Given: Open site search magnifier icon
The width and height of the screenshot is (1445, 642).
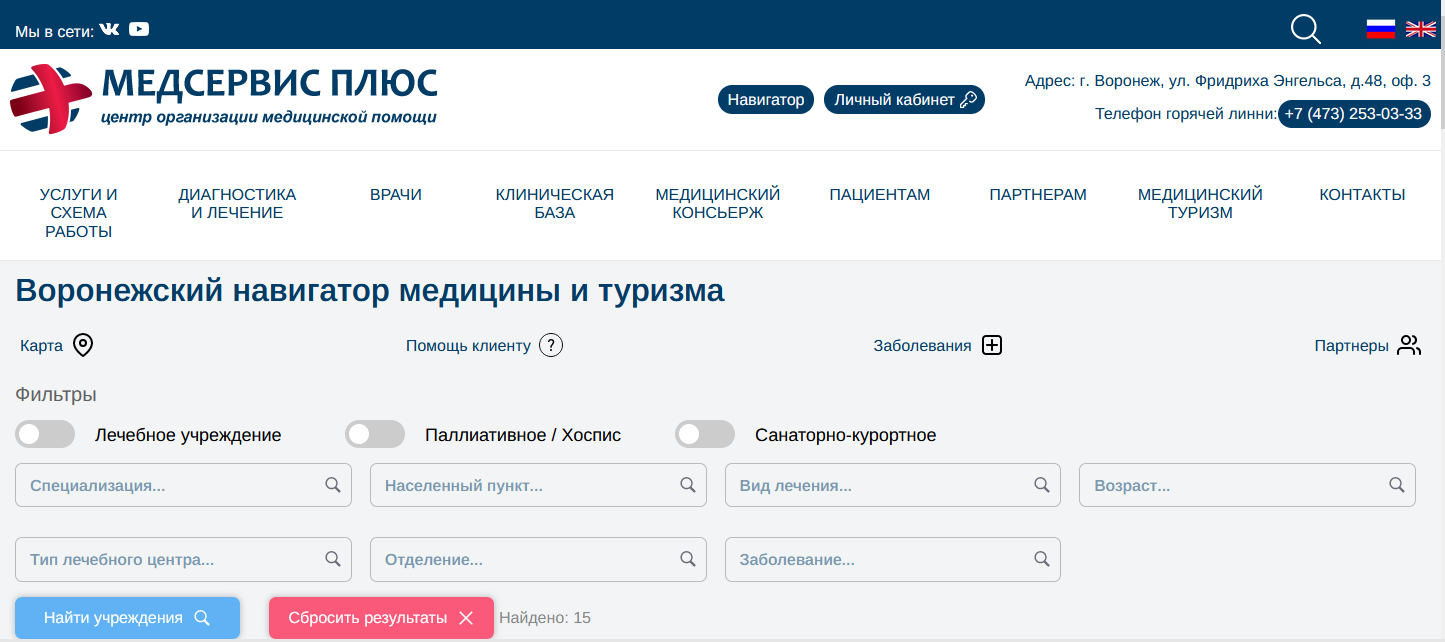Looking at the screenshot, I should click(1306, 29).
